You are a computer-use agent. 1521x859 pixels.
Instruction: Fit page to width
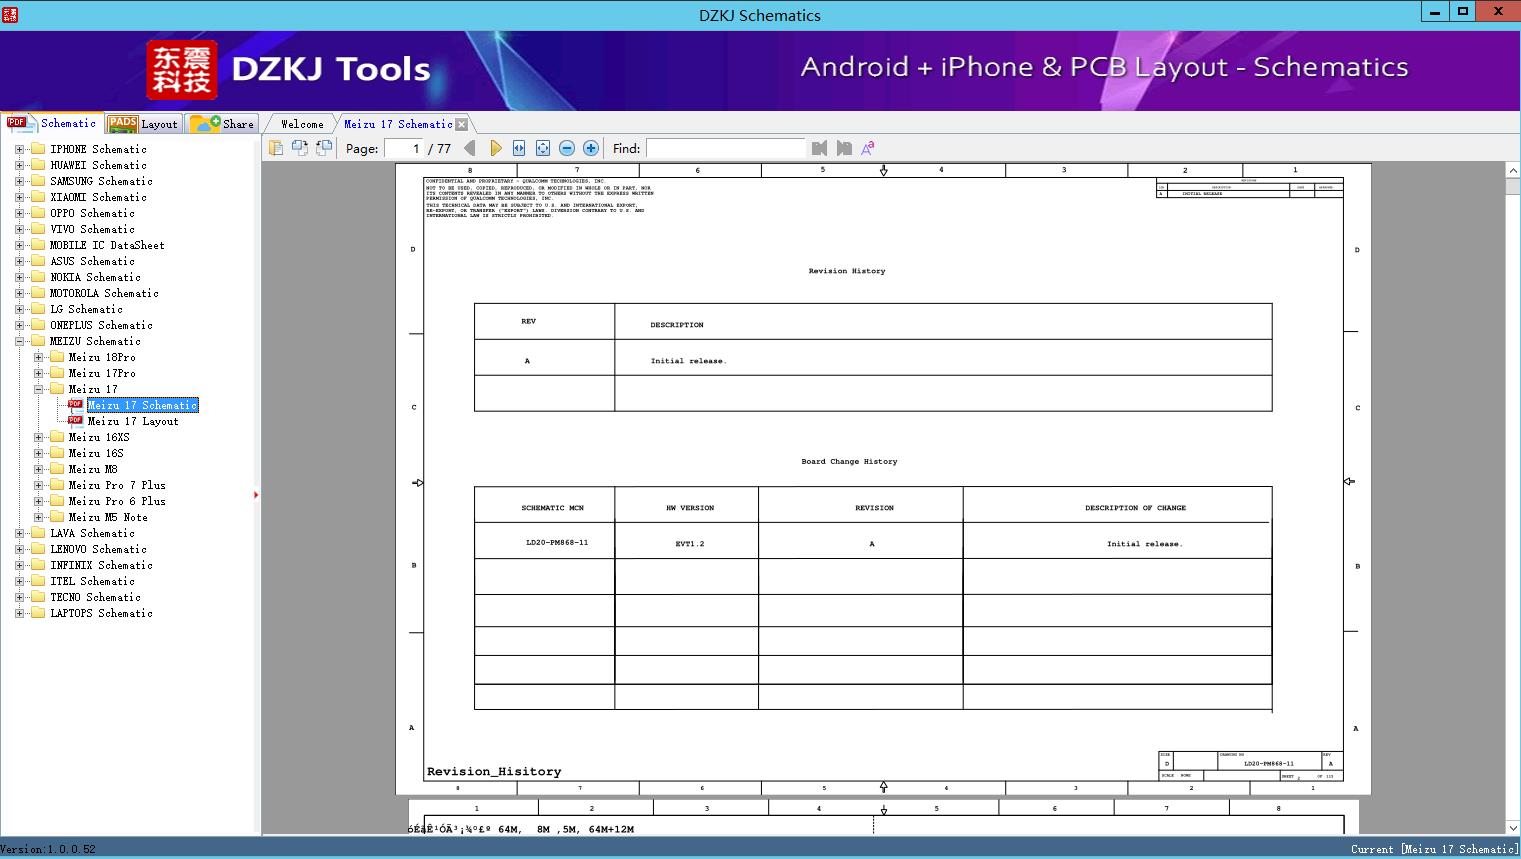(x=519, y=148)
